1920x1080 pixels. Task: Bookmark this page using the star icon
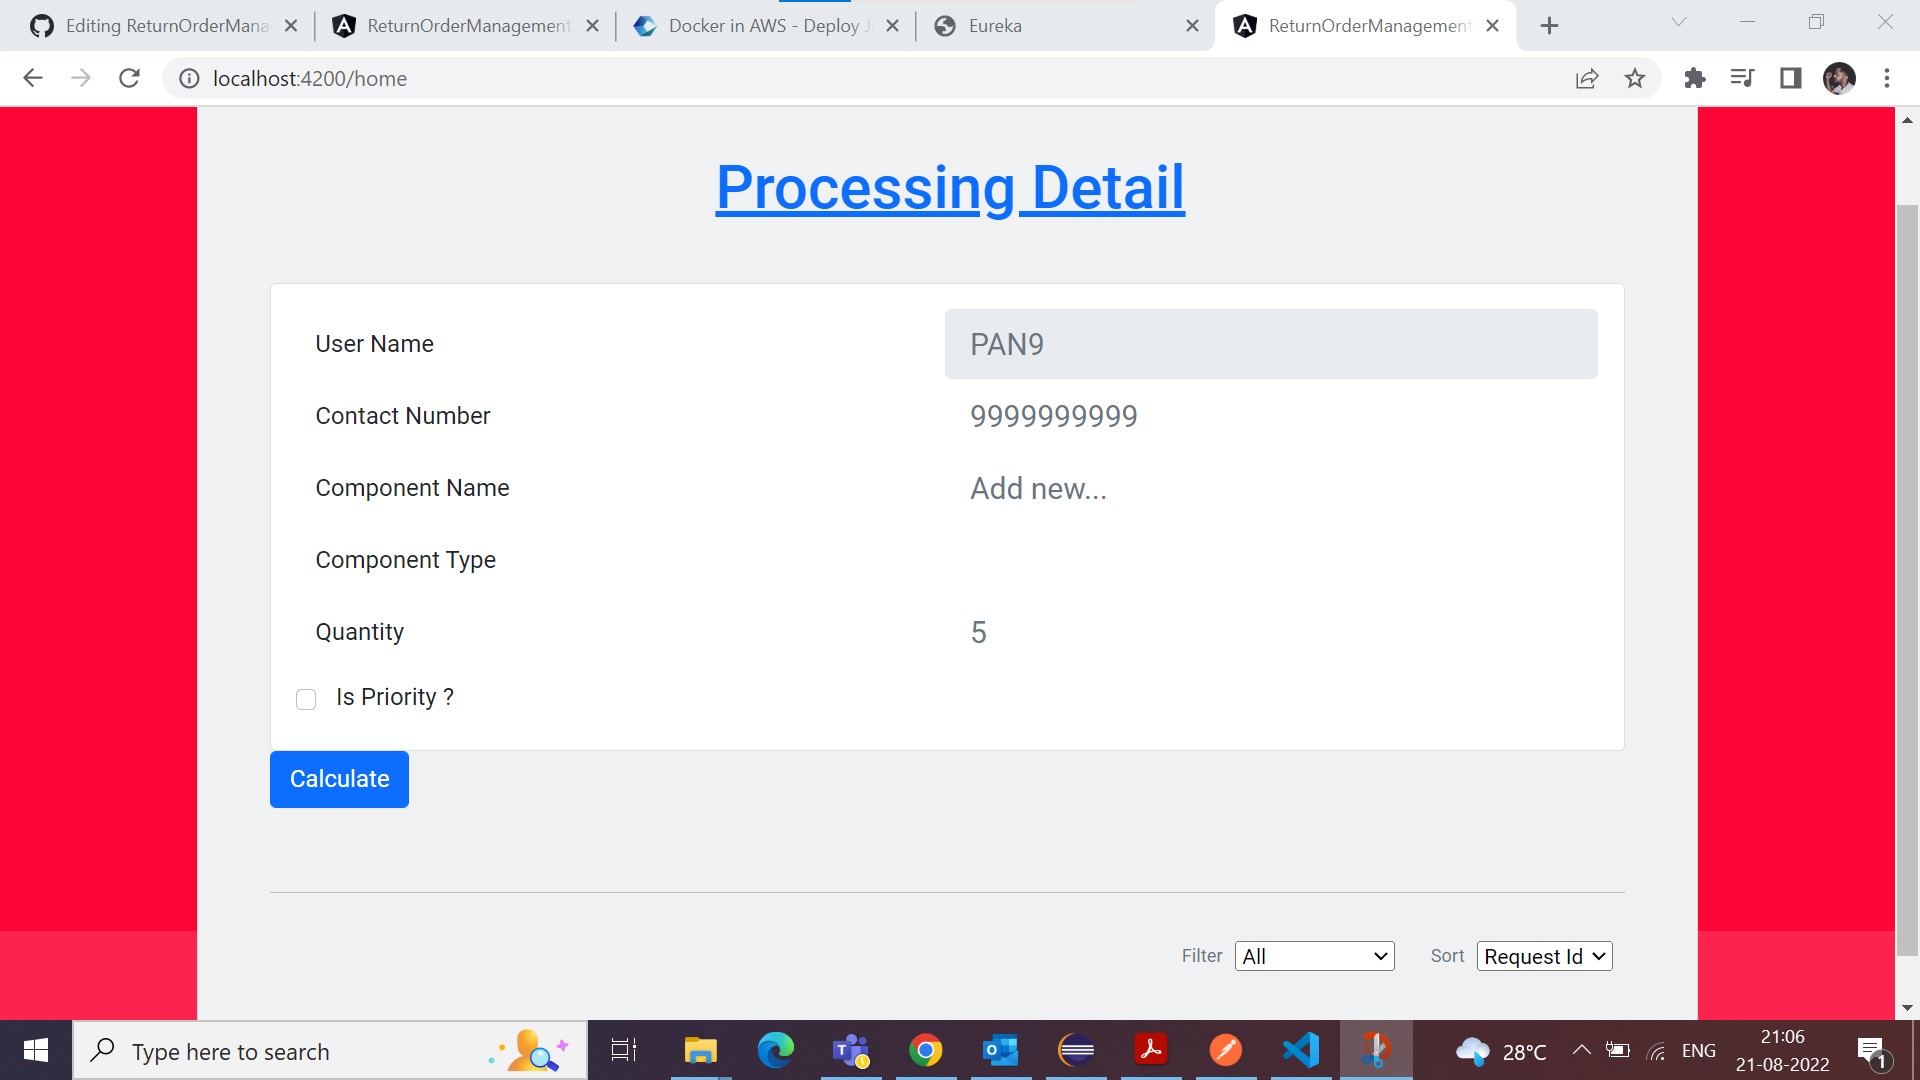[1635, 78]
